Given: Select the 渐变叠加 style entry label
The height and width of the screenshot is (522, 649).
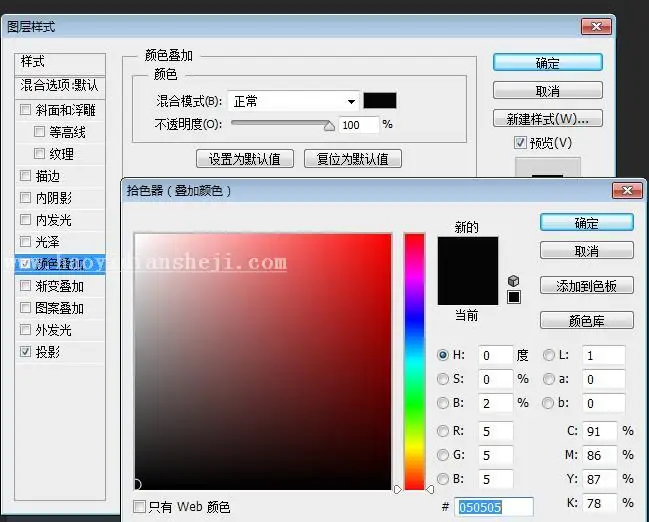Looking at the screenshot, I should pos(60,286).
